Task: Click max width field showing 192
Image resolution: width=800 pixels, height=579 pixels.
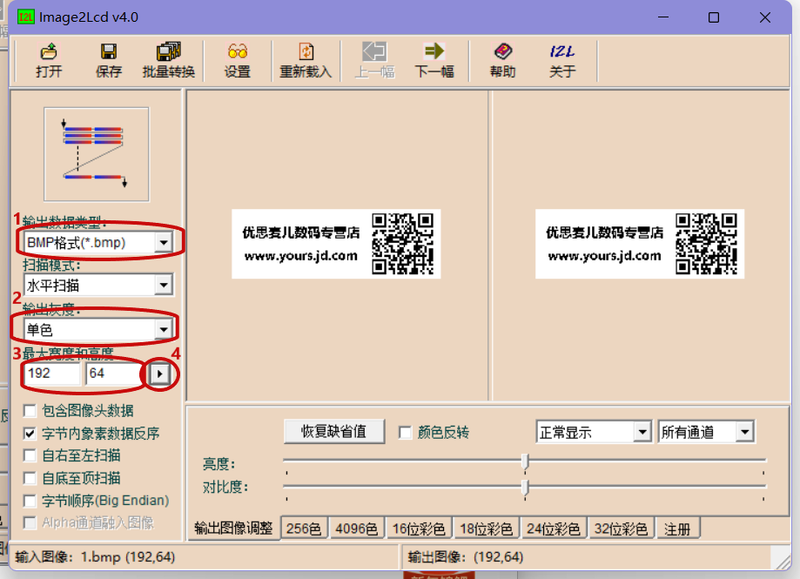Action: pos(52,373)
